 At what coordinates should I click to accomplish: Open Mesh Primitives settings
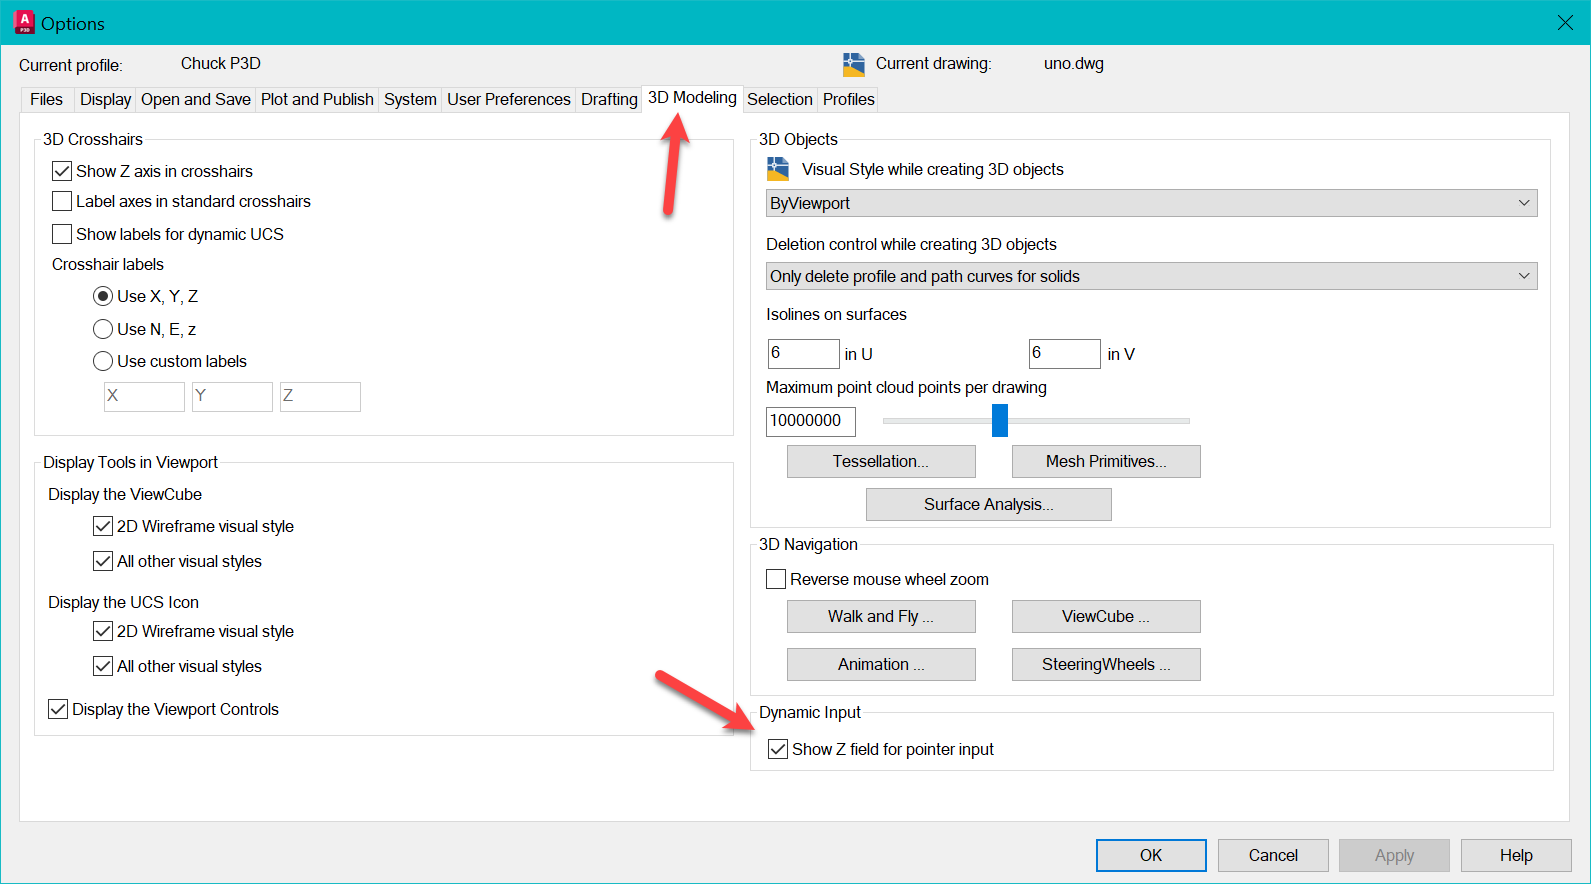pyautogui.click(x=1106, y=461)
